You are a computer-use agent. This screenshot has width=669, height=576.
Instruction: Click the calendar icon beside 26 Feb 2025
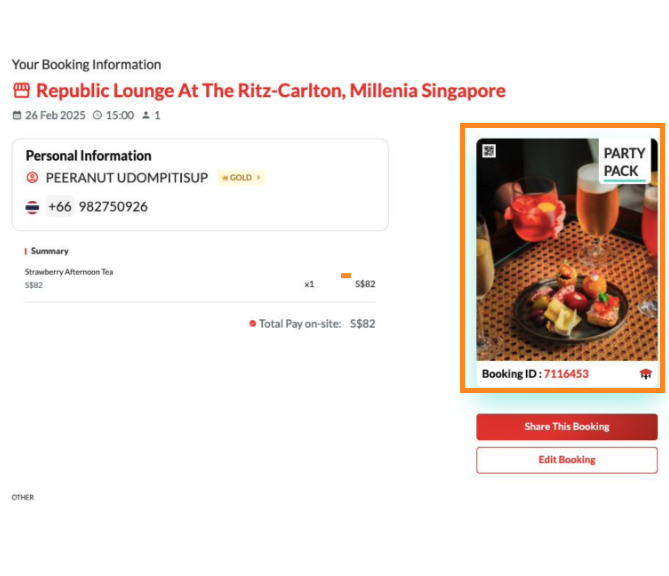point(17,115)
